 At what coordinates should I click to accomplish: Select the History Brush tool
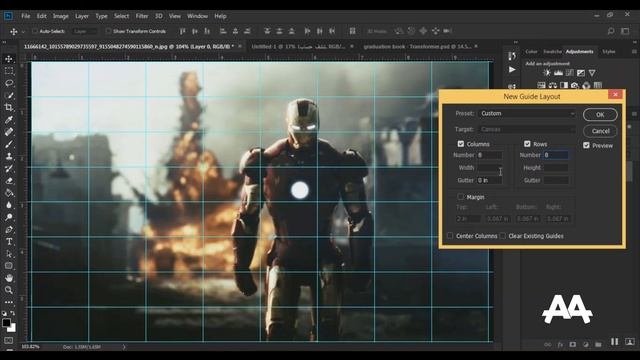click(x=9, y=169)
